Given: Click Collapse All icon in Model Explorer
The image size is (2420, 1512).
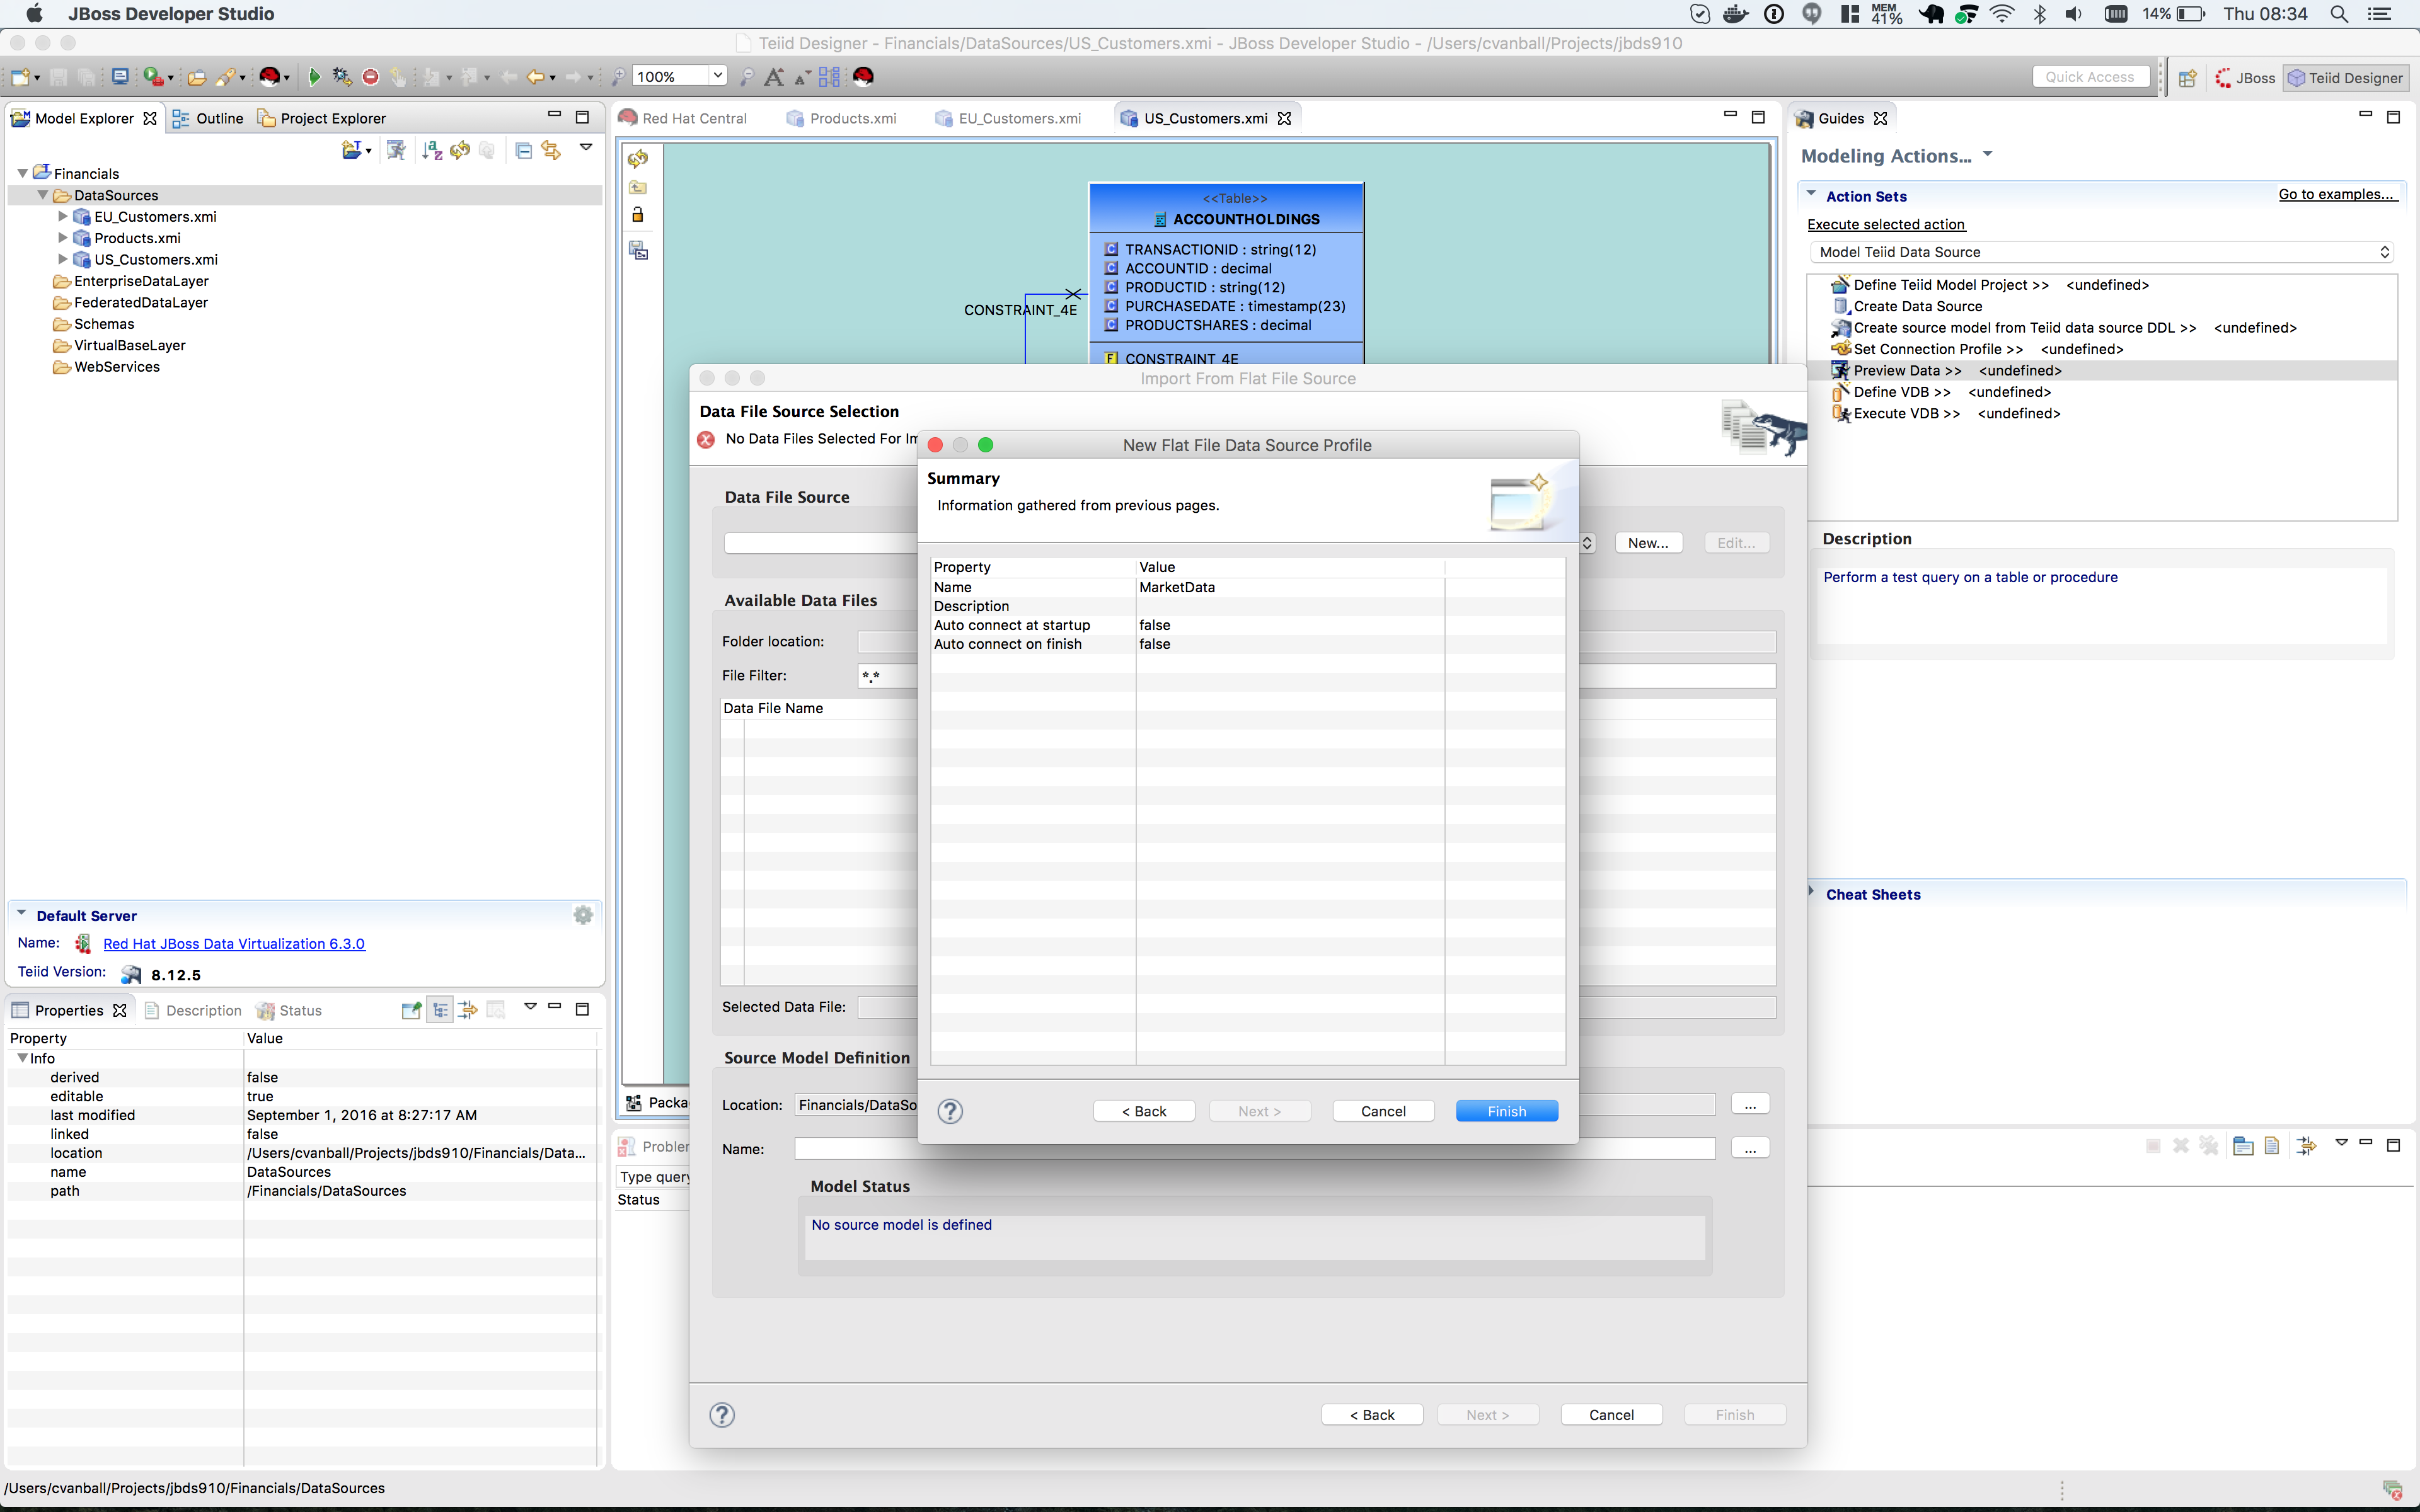Looking at the screenshot, I should click(x=523, y=150).
